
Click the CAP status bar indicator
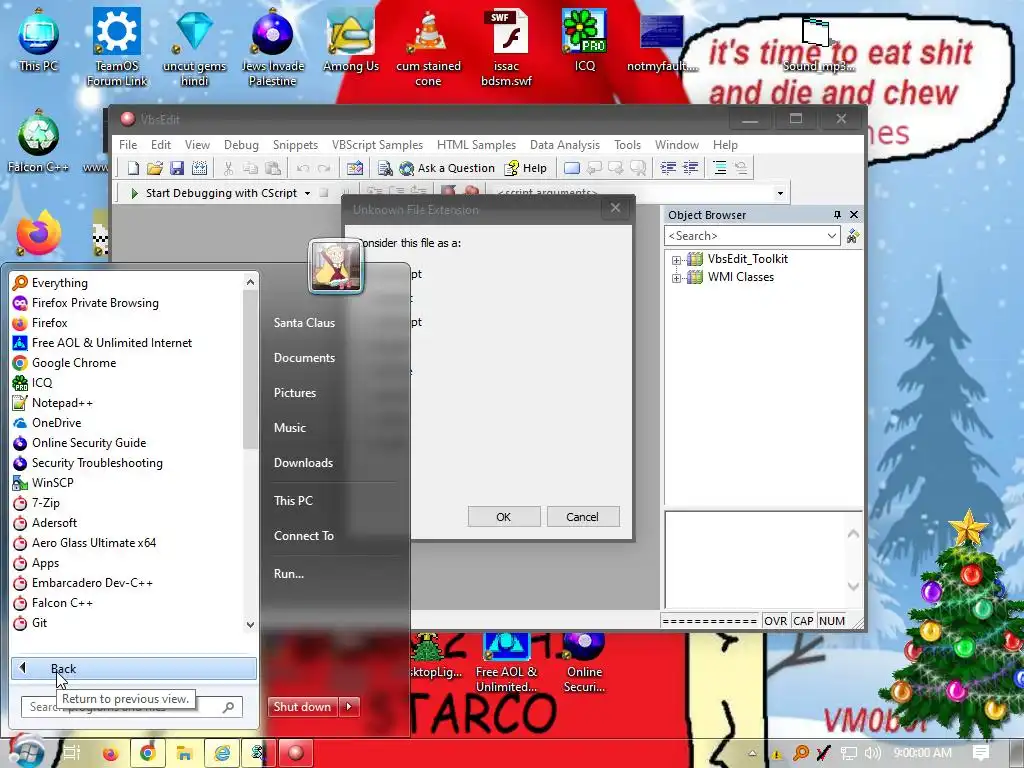pos(803,621)
